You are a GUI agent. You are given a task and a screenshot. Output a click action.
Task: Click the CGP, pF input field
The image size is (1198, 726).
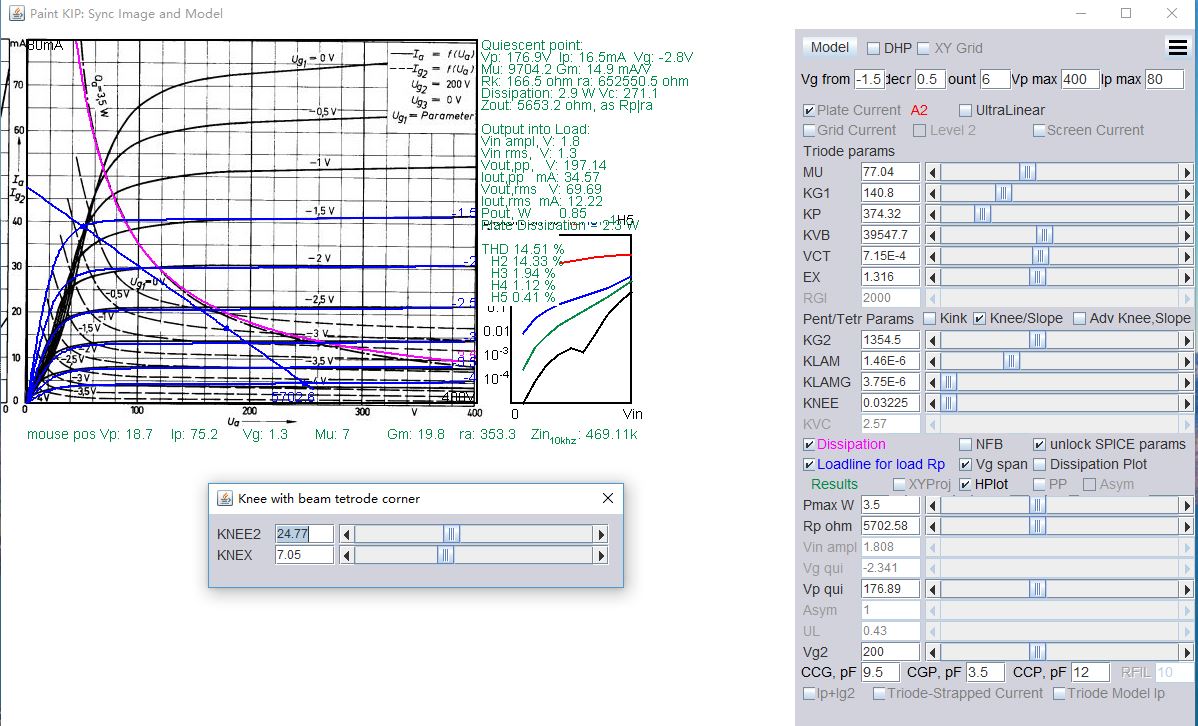[985, 672]
